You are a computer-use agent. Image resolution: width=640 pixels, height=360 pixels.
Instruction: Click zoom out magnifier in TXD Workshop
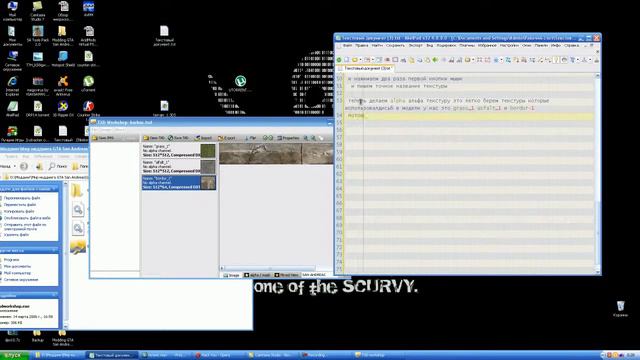pyautogui.click(x=314, y=138)
